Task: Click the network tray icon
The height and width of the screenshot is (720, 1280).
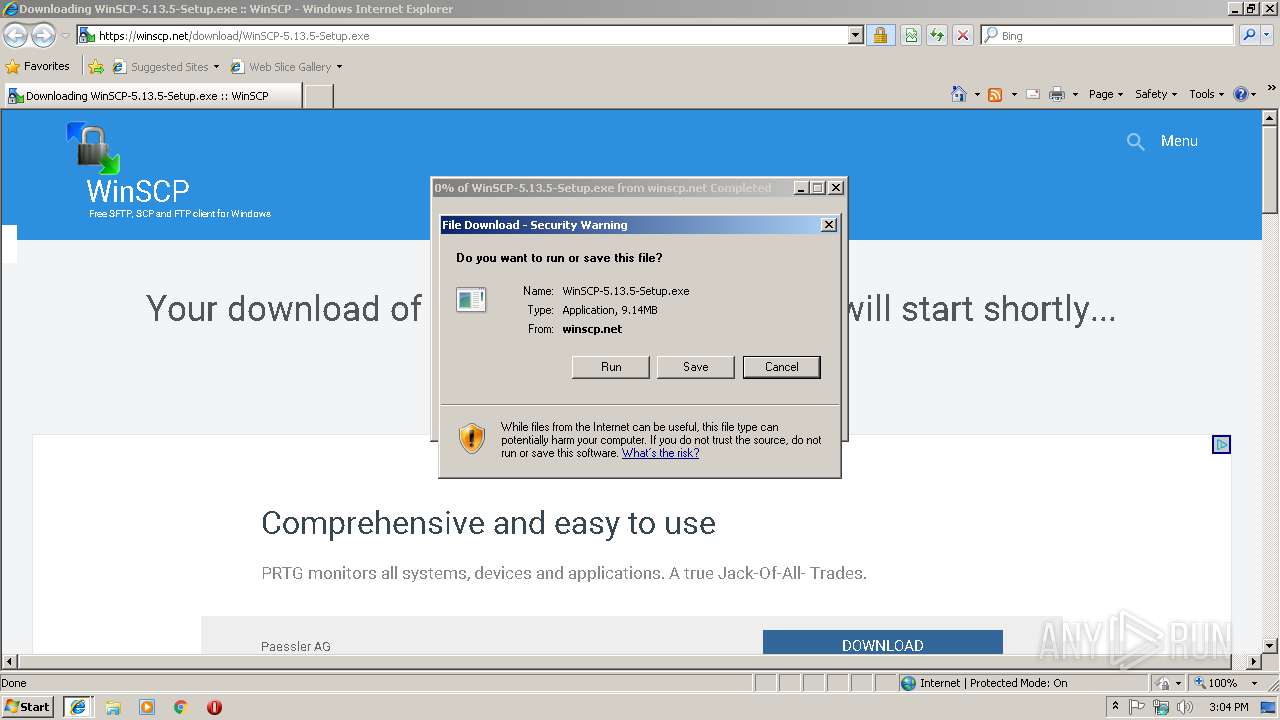Action: pyautogui.click(x=1161, y=707)
